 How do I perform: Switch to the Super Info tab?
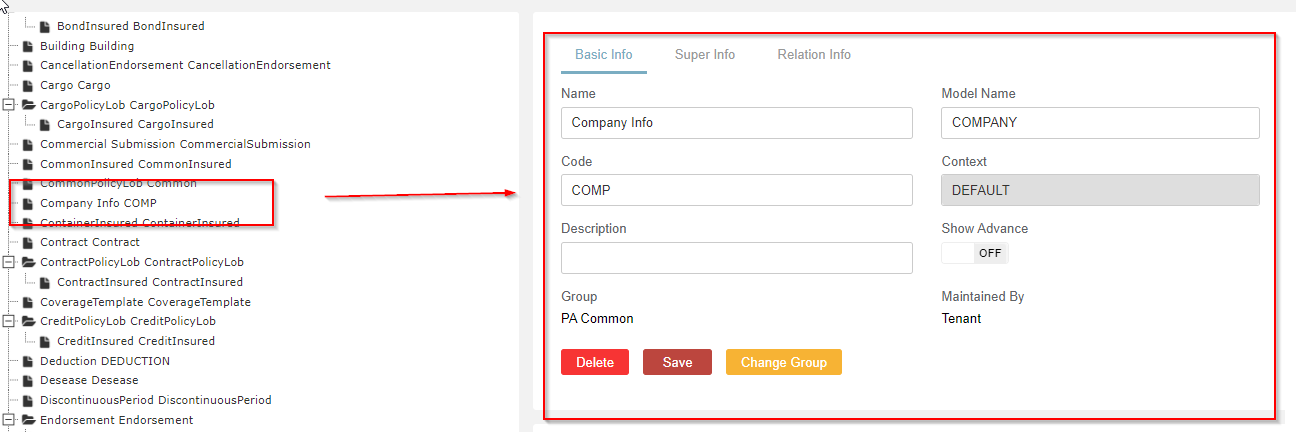tap(705, 55)
